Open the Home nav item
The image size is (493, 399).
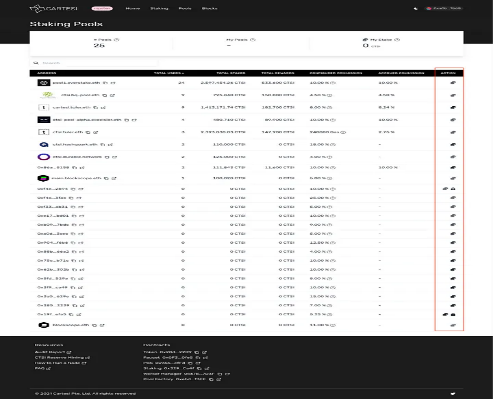[x=133, y=8]
